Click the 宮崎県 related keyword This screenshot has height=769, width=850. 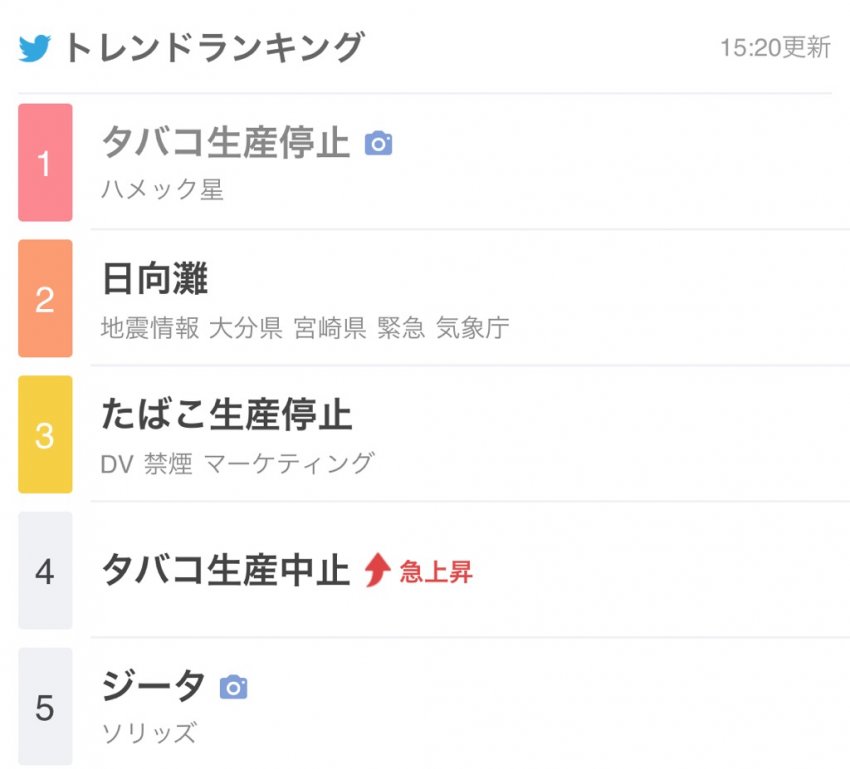(x=329, y=327)
